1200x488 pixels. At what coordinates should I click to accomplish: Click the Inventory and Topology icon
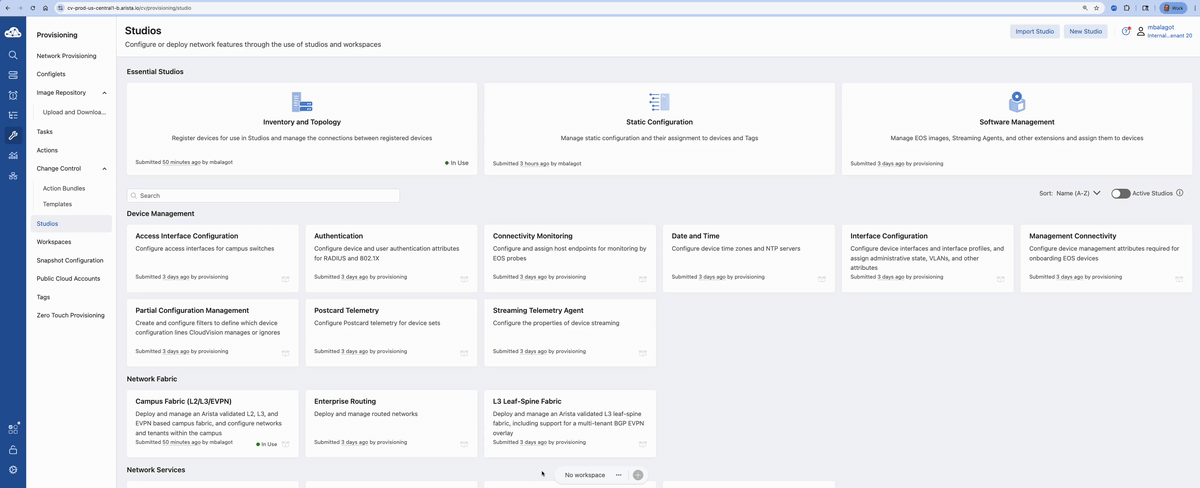(301, 102)
